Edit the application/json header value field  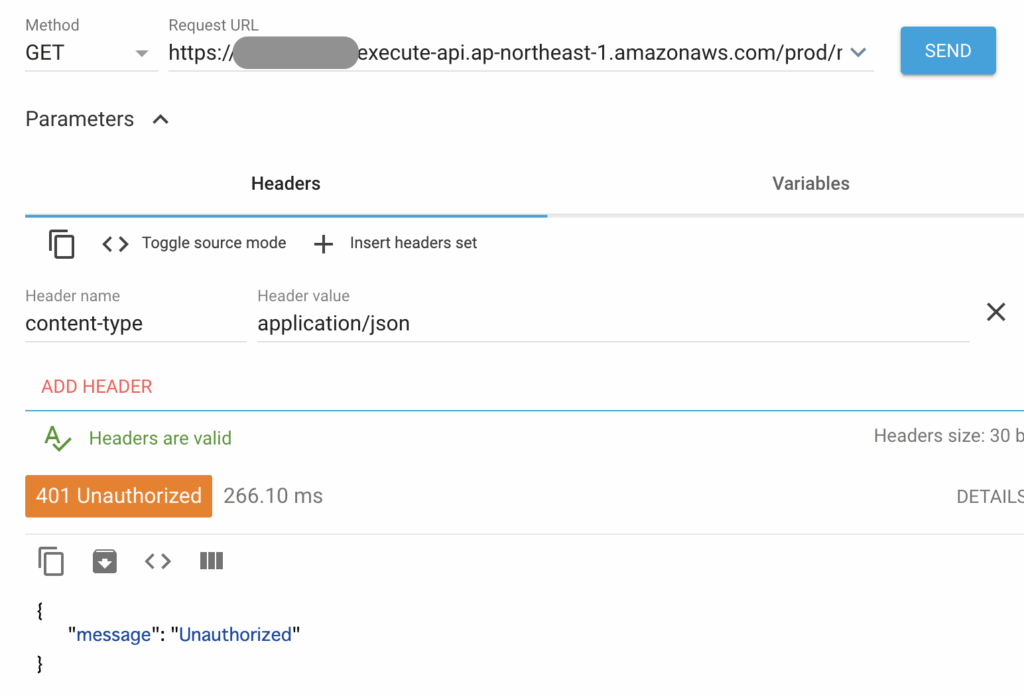pos(613,324)
